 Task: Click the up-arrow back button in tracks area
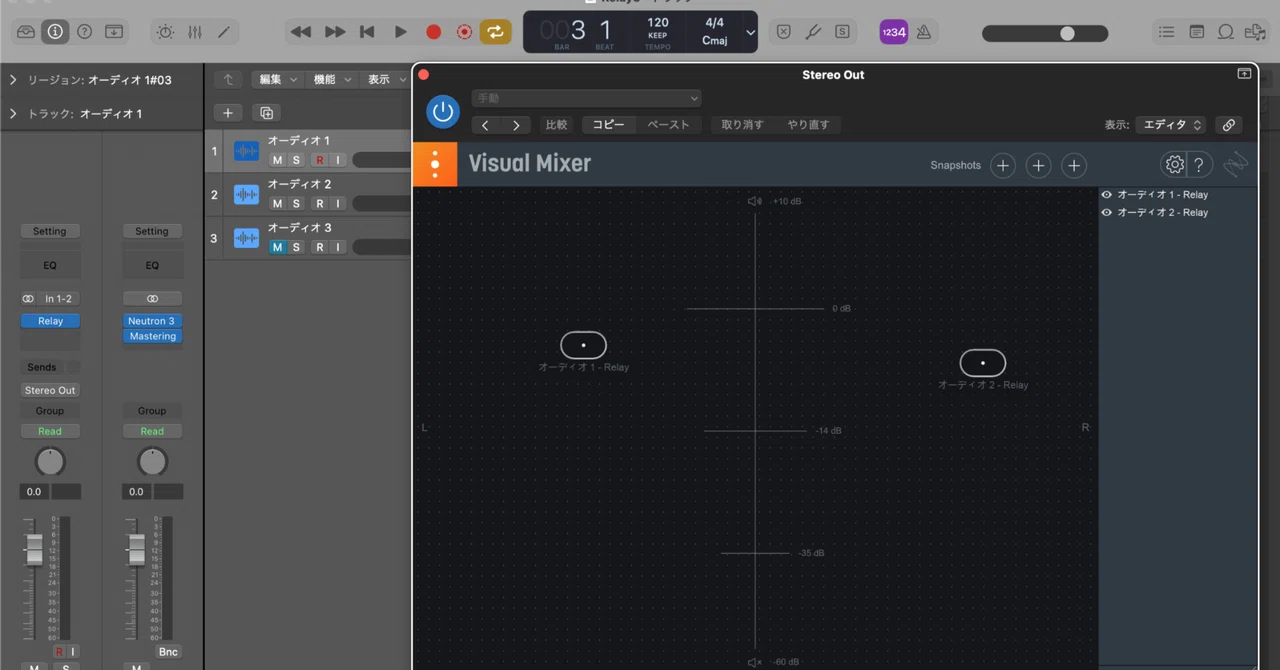coord(228,80)
